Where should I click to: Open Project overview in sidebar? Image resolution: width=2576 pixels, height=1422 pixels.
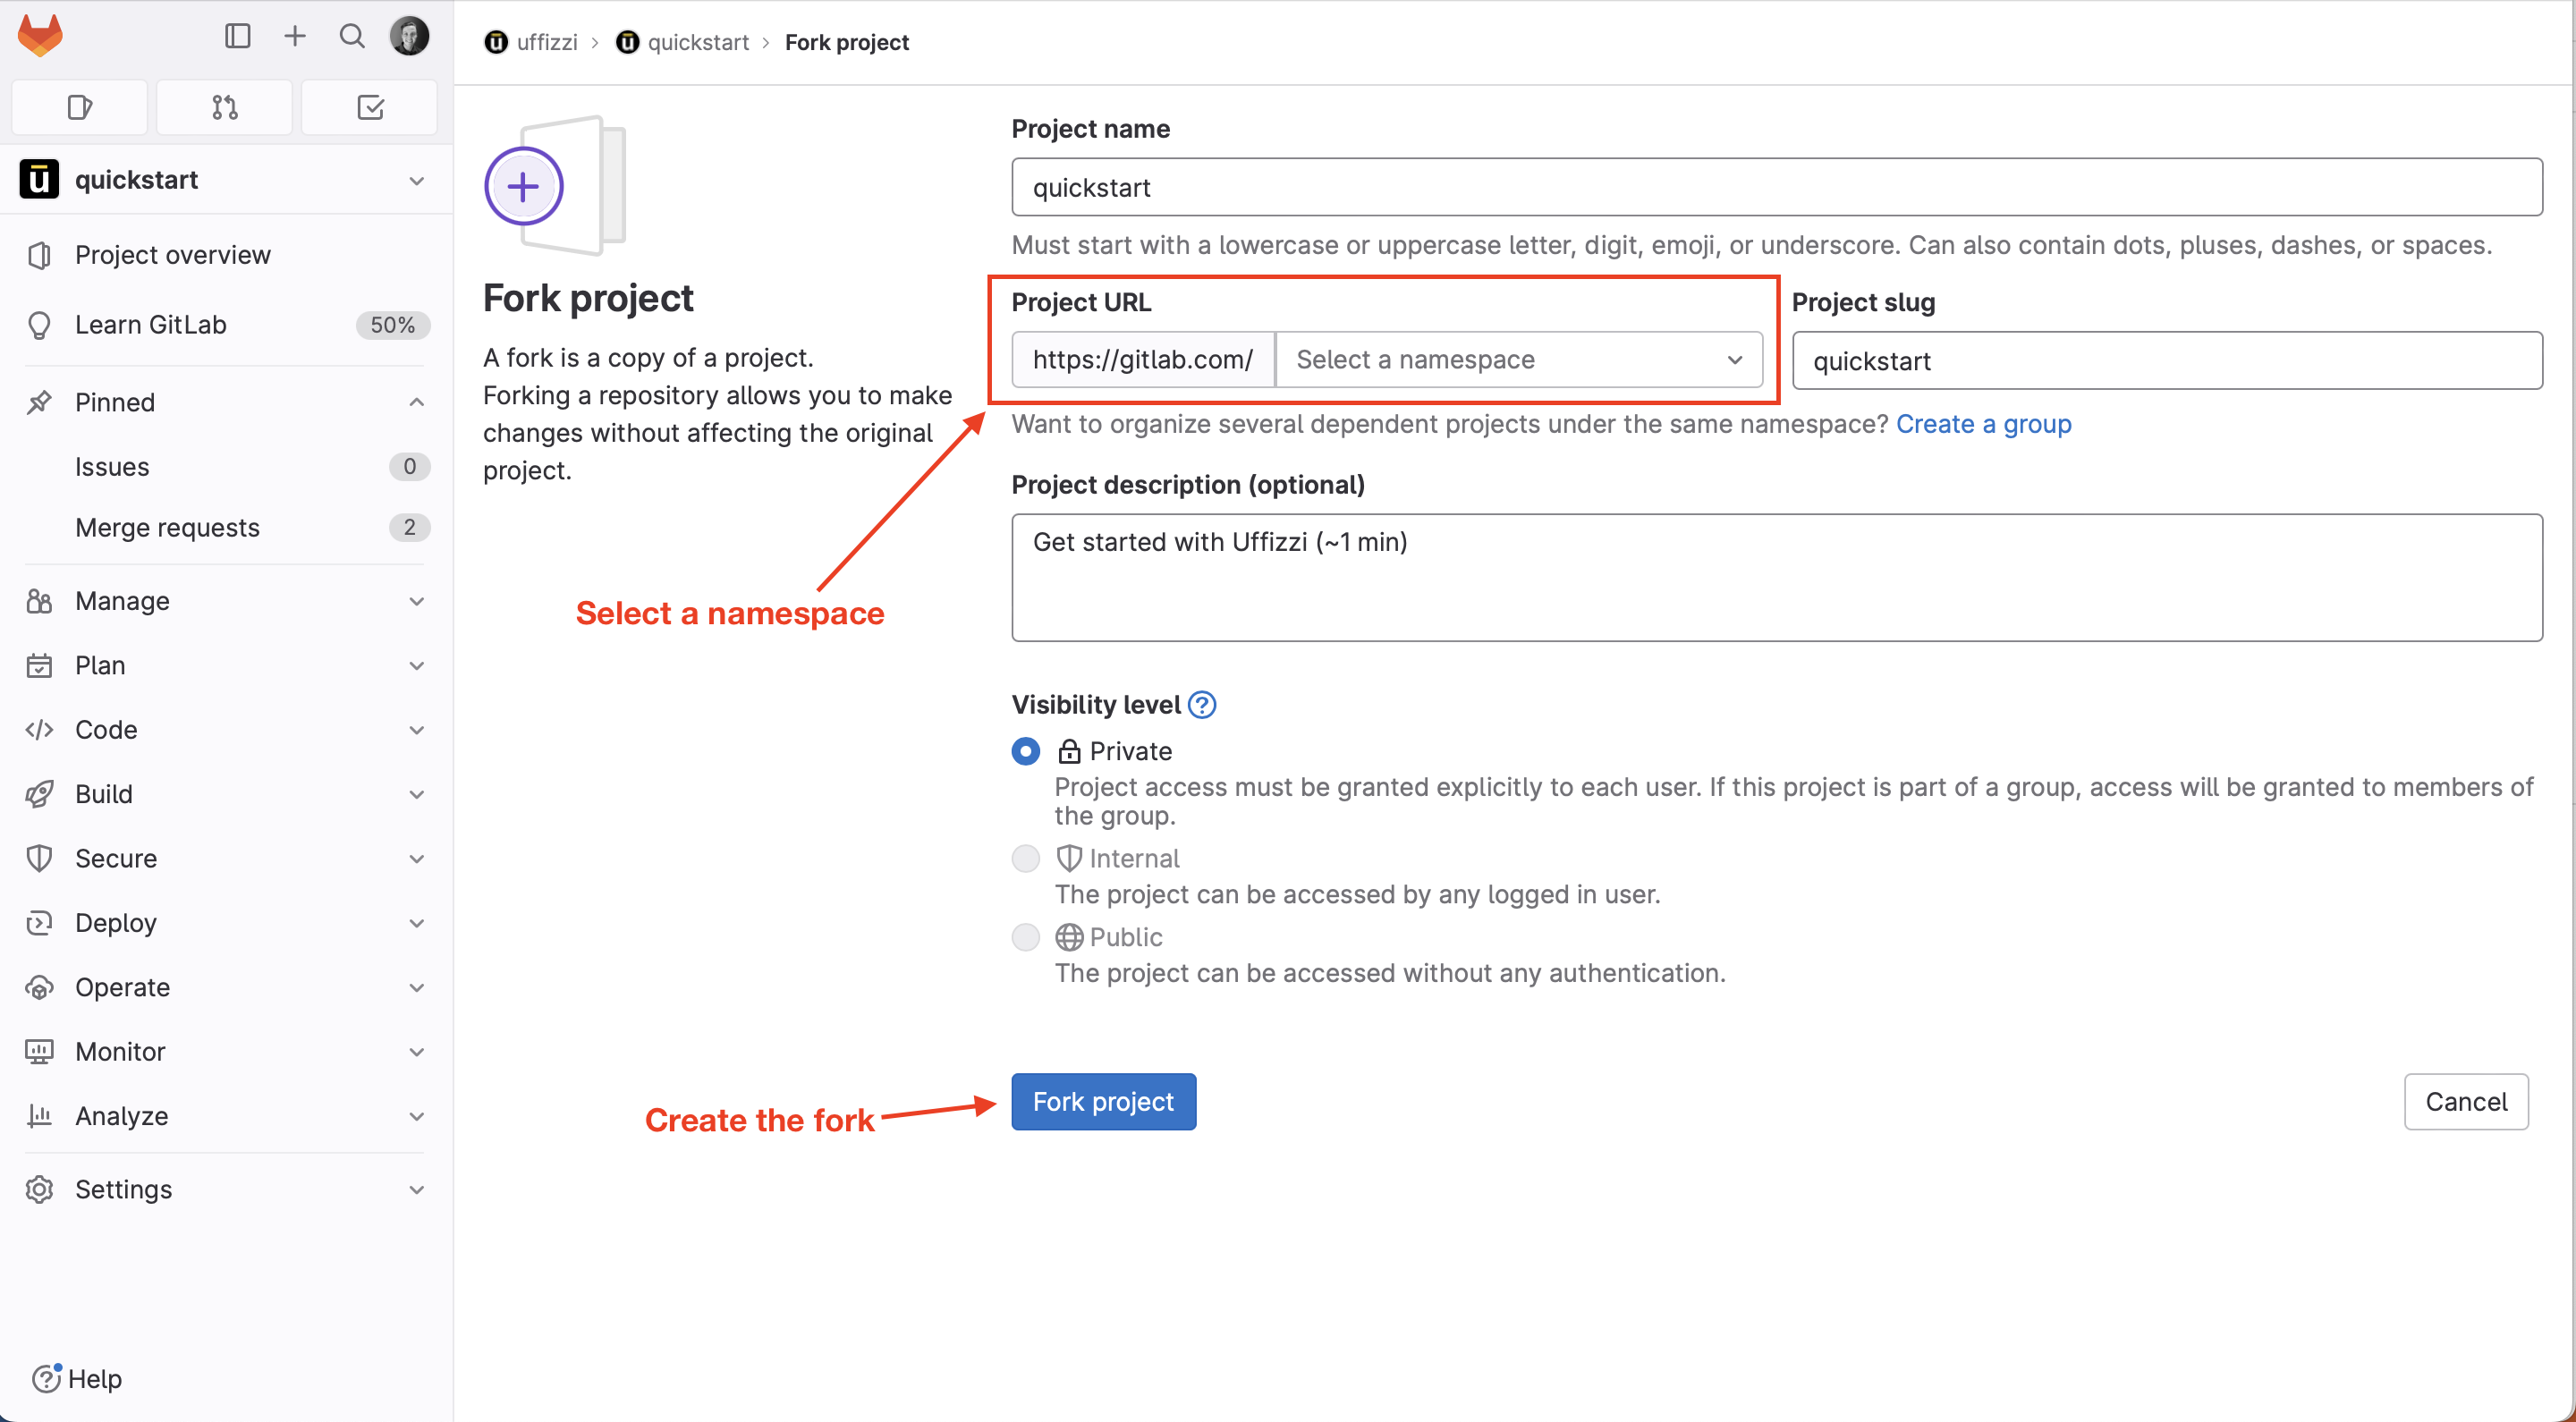173,255
